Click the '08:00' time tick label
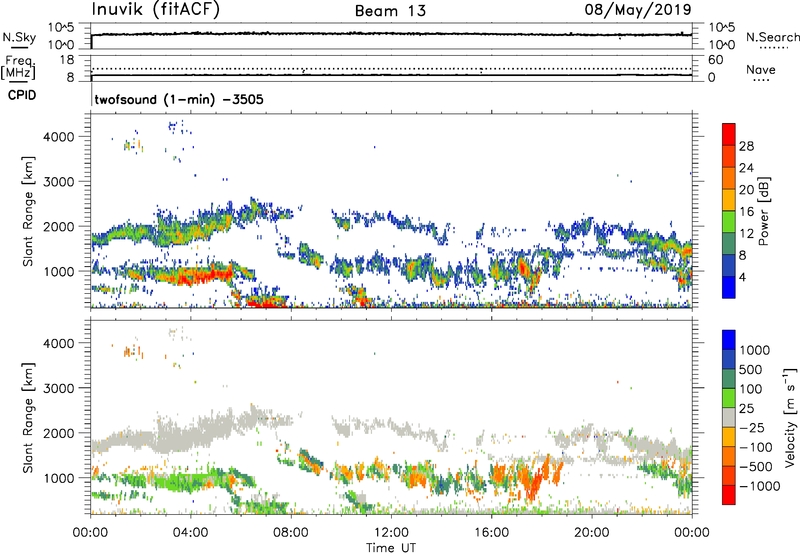Screen dimensions: 800x554 (x=290, y=533)
